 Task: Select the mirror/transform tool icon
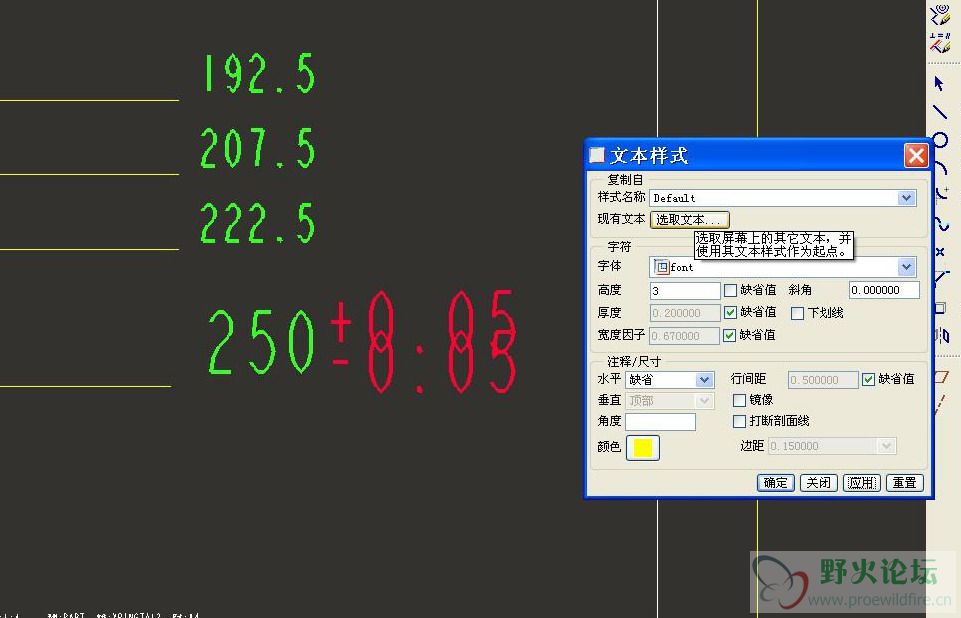click(x=942, y=335)
